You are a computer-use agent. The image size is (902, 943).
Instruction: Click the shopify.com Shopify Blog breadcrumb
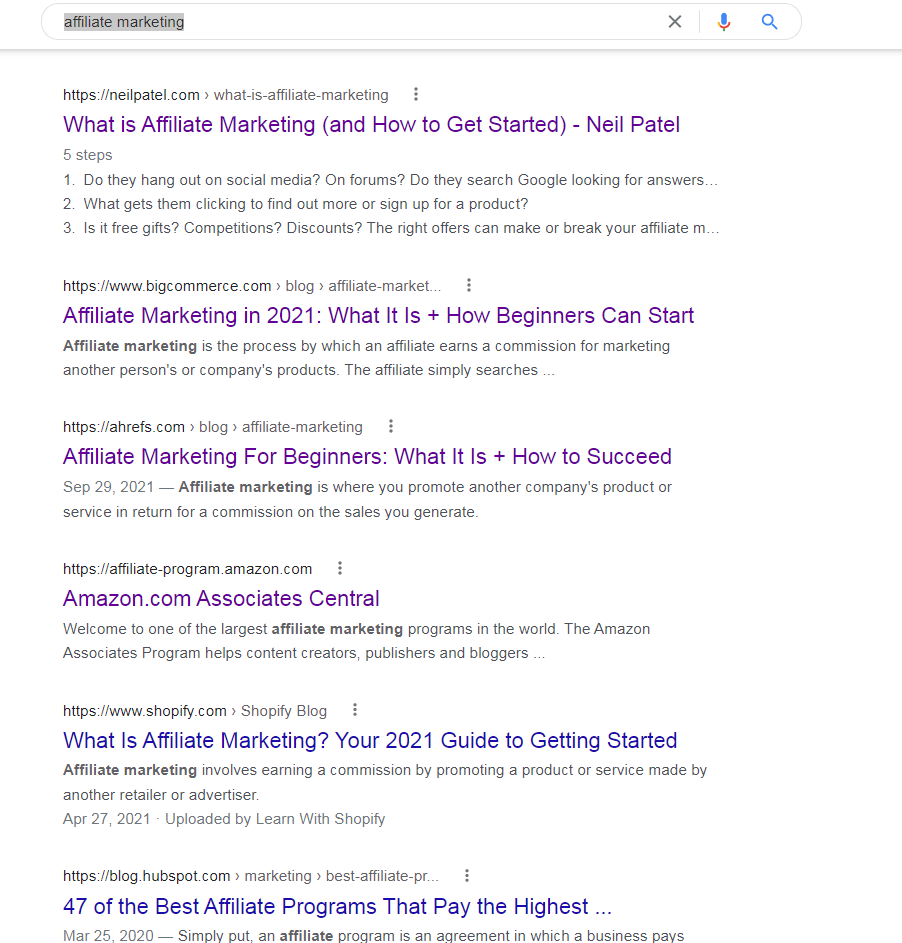tap(195, 711)
